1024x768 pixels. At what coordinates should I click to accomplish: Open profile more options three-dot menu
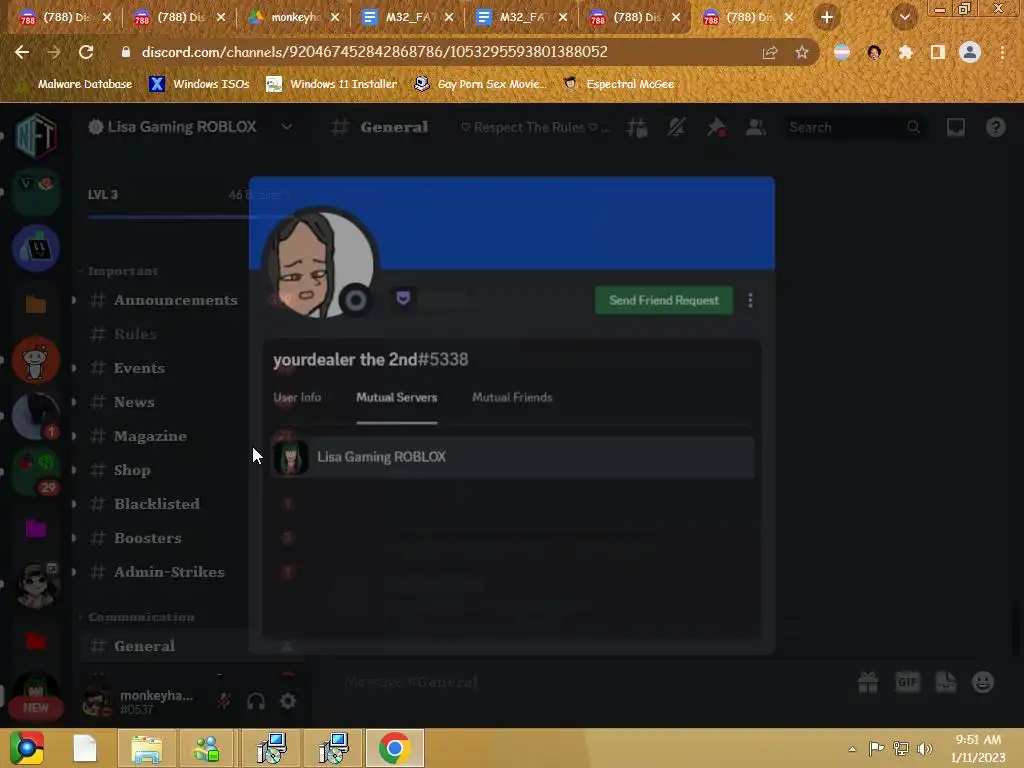pos(750,300)
